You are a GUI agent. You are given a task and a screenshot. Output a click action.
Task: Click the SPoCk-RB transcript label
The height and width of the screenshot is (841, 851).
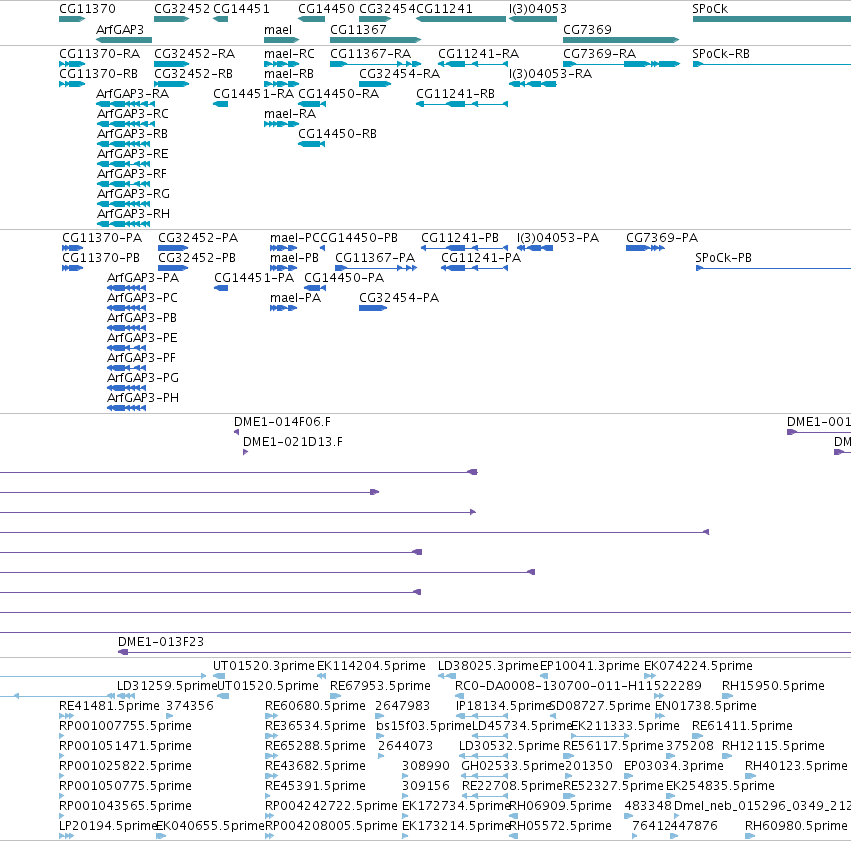(721, 54)
